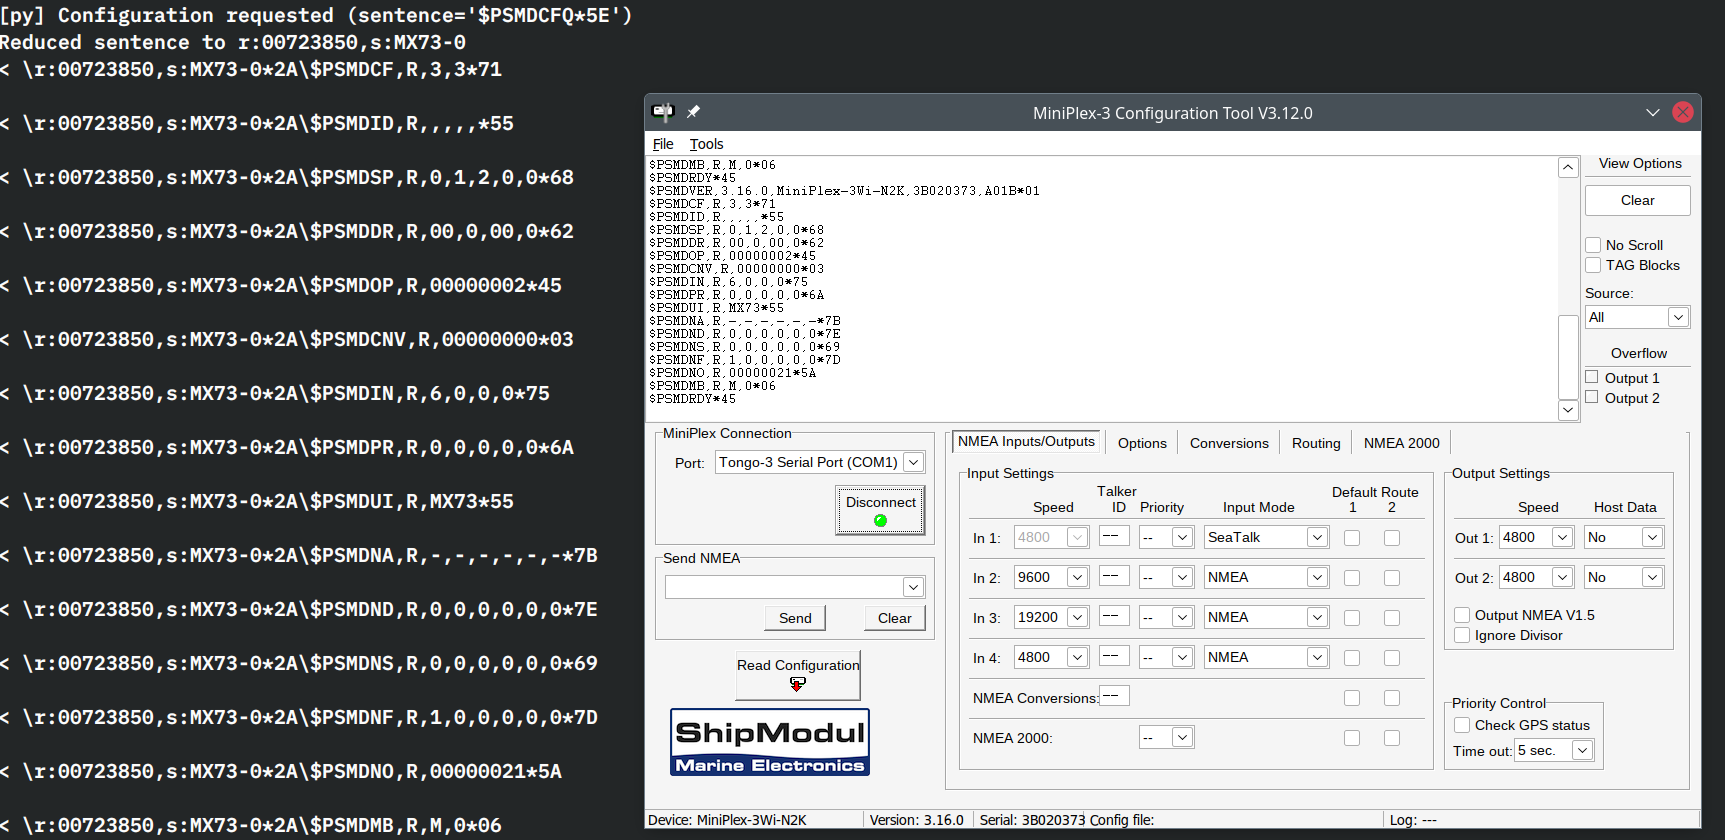The width and height of the screenshot is (1725, 840).
Task: Click the ShipModul Marine Electronics logo
Action: 770,742
